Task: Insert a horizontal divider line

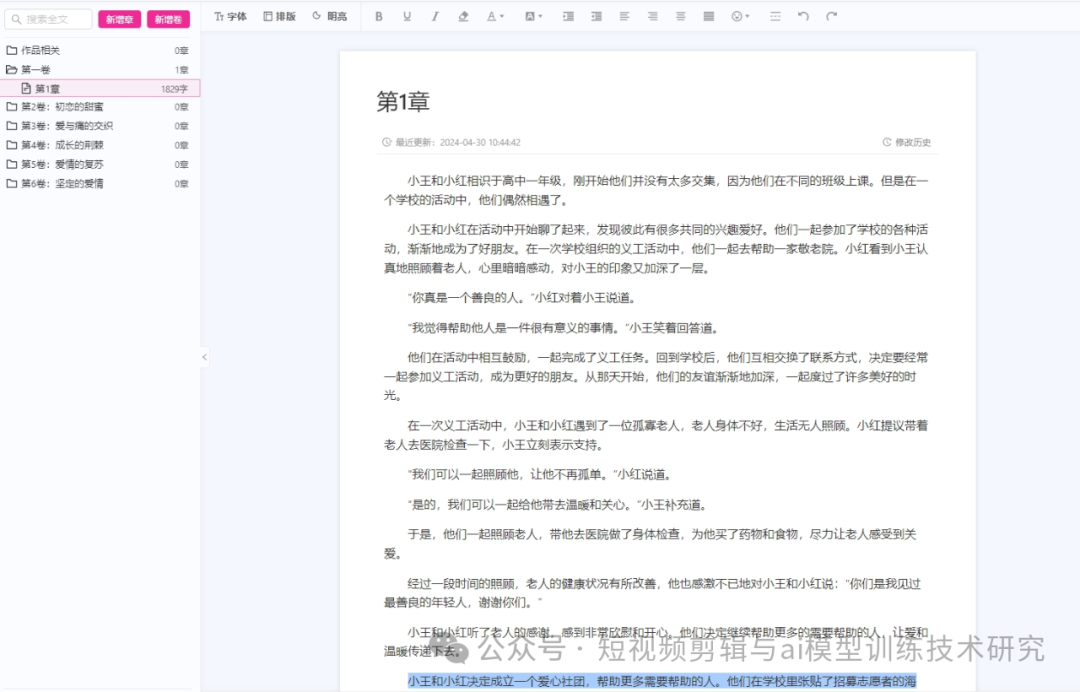Action: click(775, 17)
